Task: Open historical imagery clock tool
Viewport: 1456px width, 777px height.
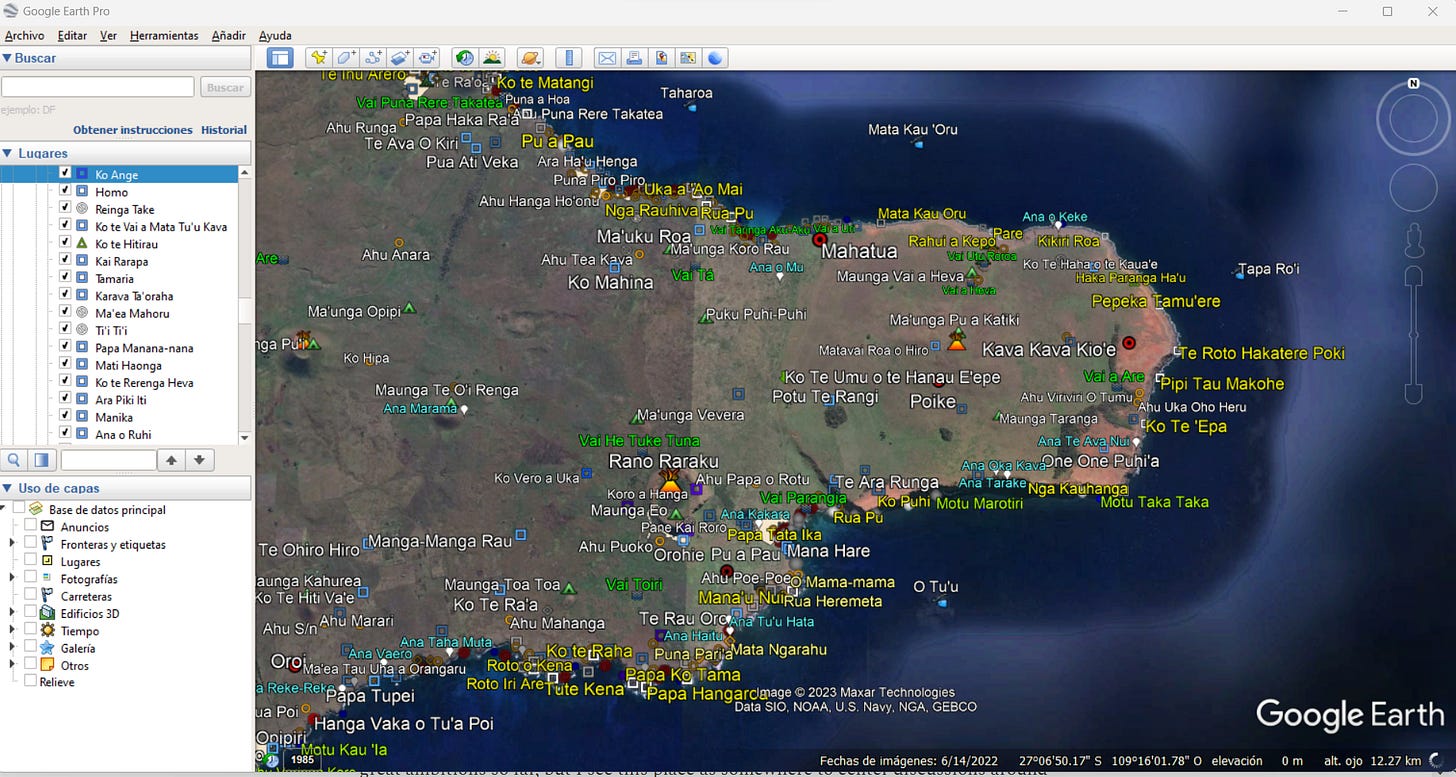Action: tap(464, 58)
